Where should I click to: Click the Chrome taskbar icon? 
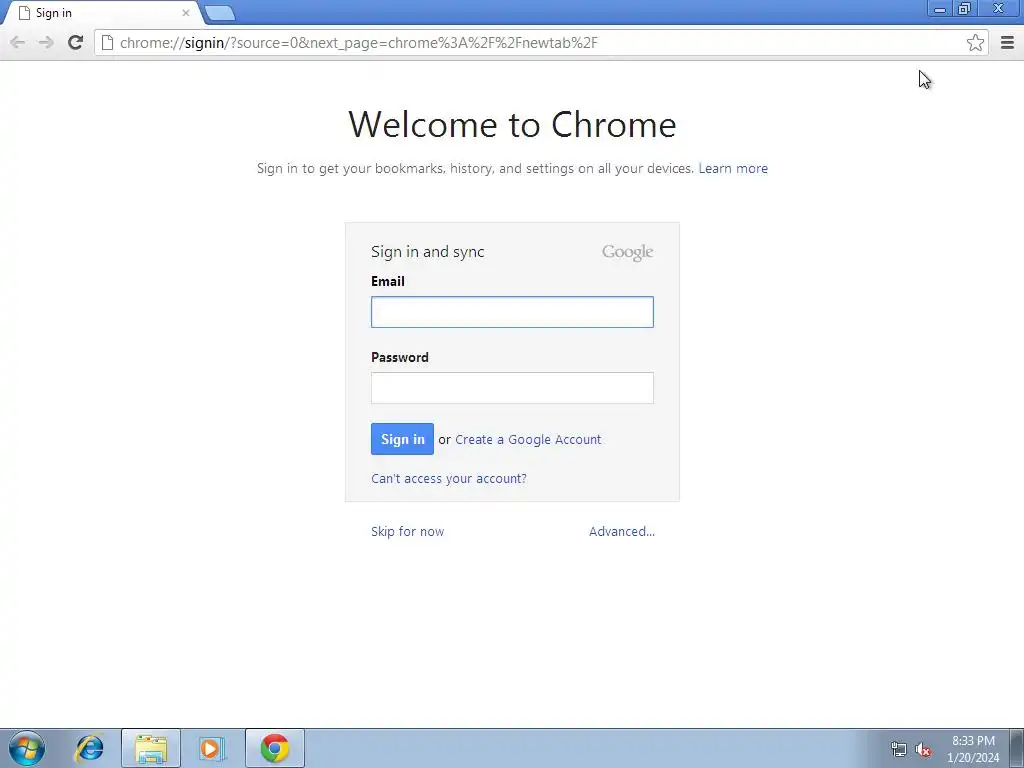(x=275, y=748)
